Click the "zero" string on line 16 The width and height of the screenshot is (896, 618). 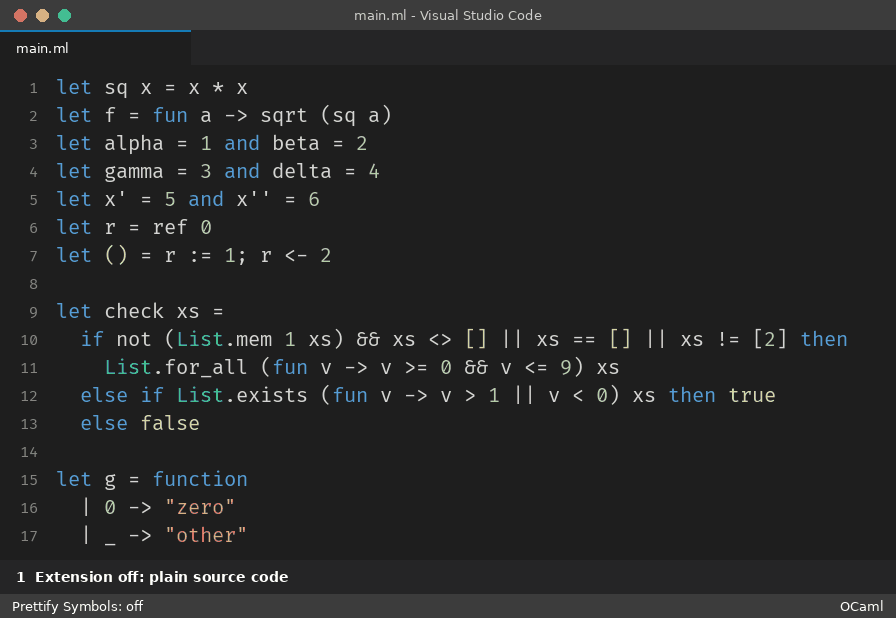[200, 507]
